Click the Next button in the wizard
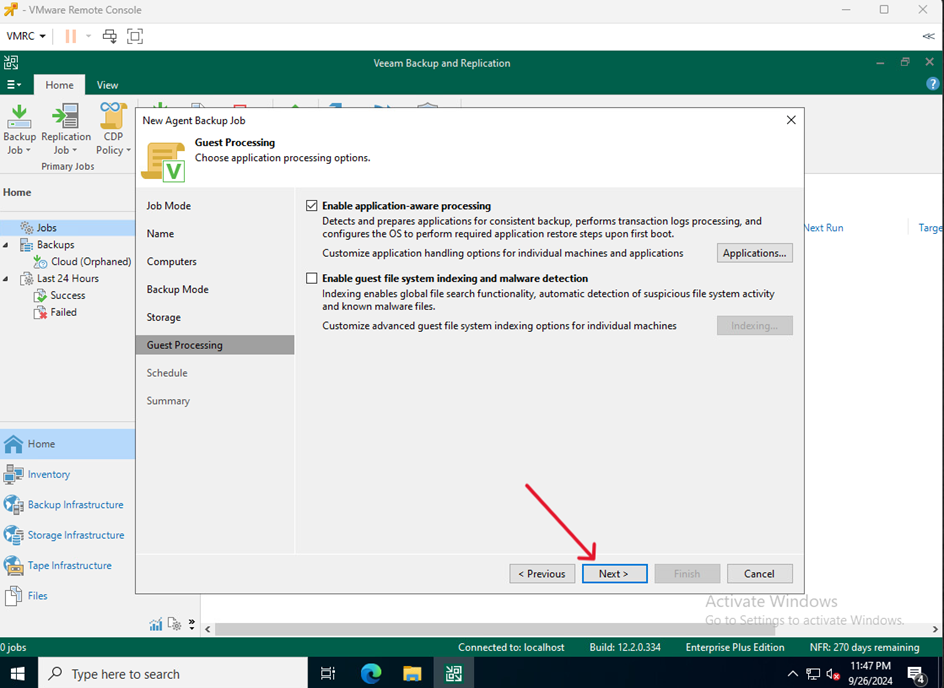 pos(614,574)
